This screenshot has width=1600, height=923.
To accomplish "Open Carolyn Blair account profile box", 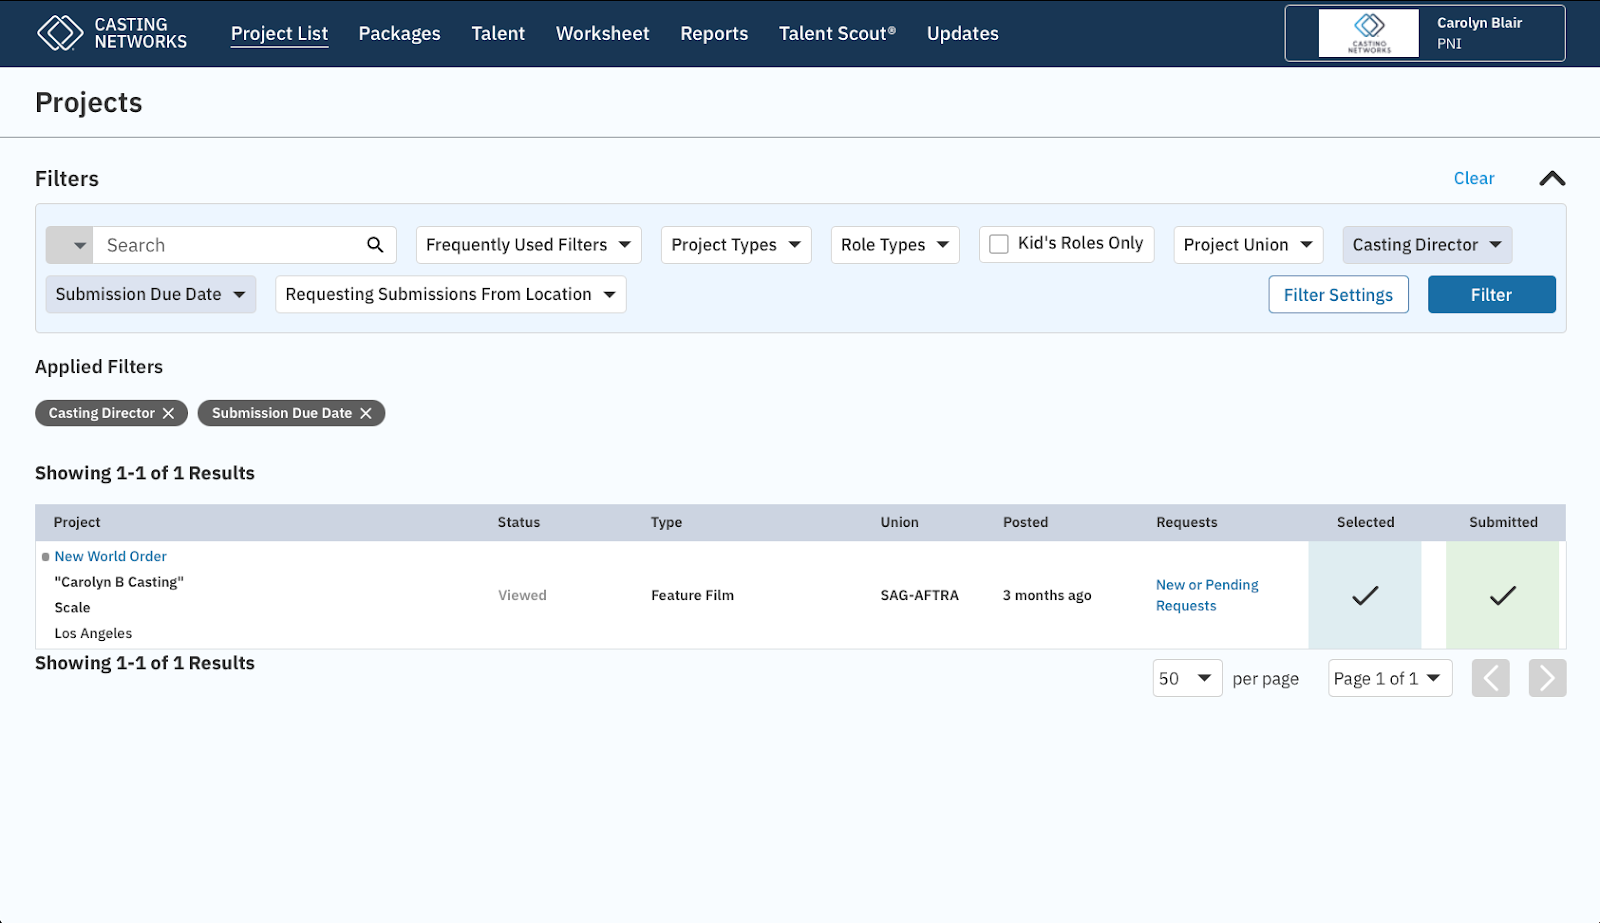I will coord(1424,33).
